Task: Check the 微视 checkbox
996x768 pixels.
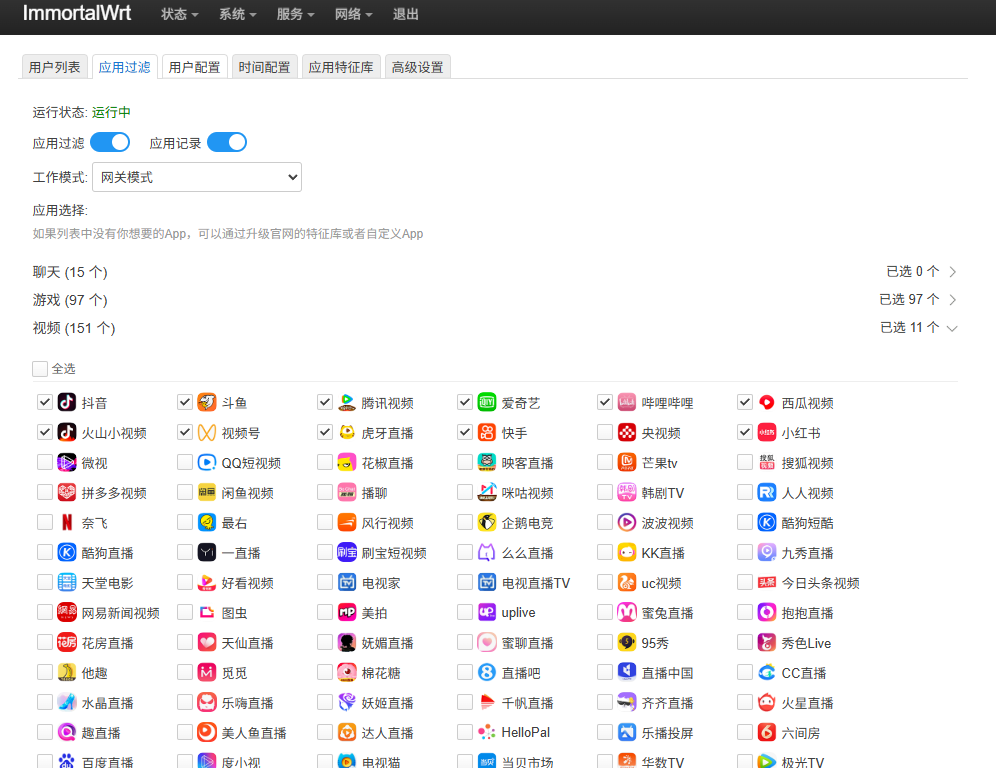Action: pyautogui.click(x=44, y=462)
